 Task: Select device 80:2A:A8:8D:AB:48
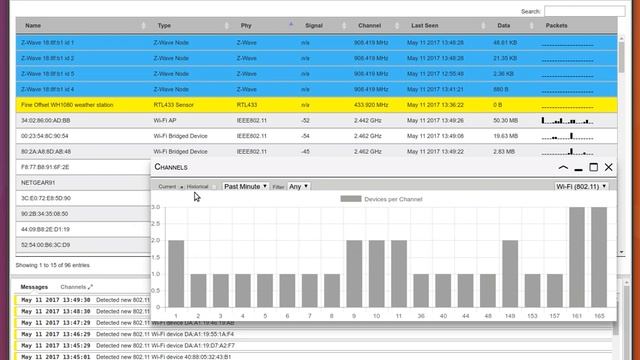tap(316, 151)
